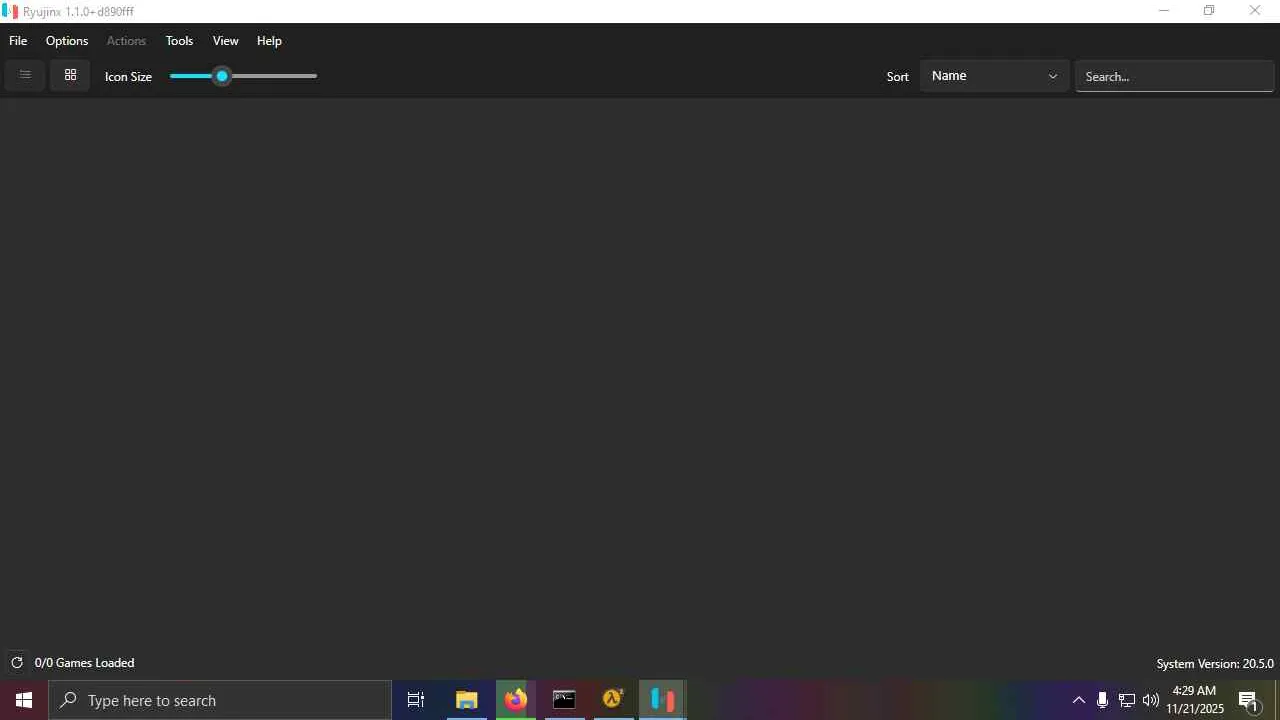This screenshot has height=720, width=1280.
Task: Open the Windows Start menu
Action: click(24, 700)
